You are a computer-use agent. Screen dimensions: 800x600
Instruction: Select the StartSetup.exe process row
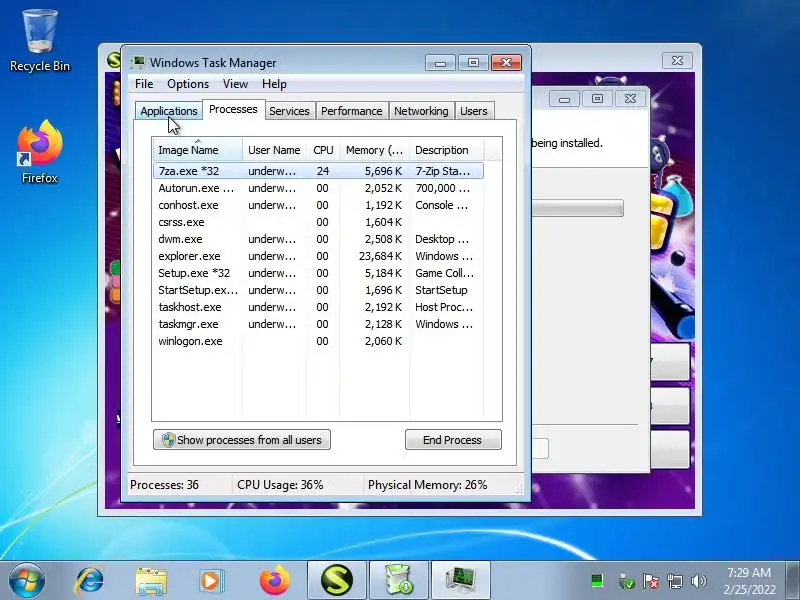tap(318, 290)
